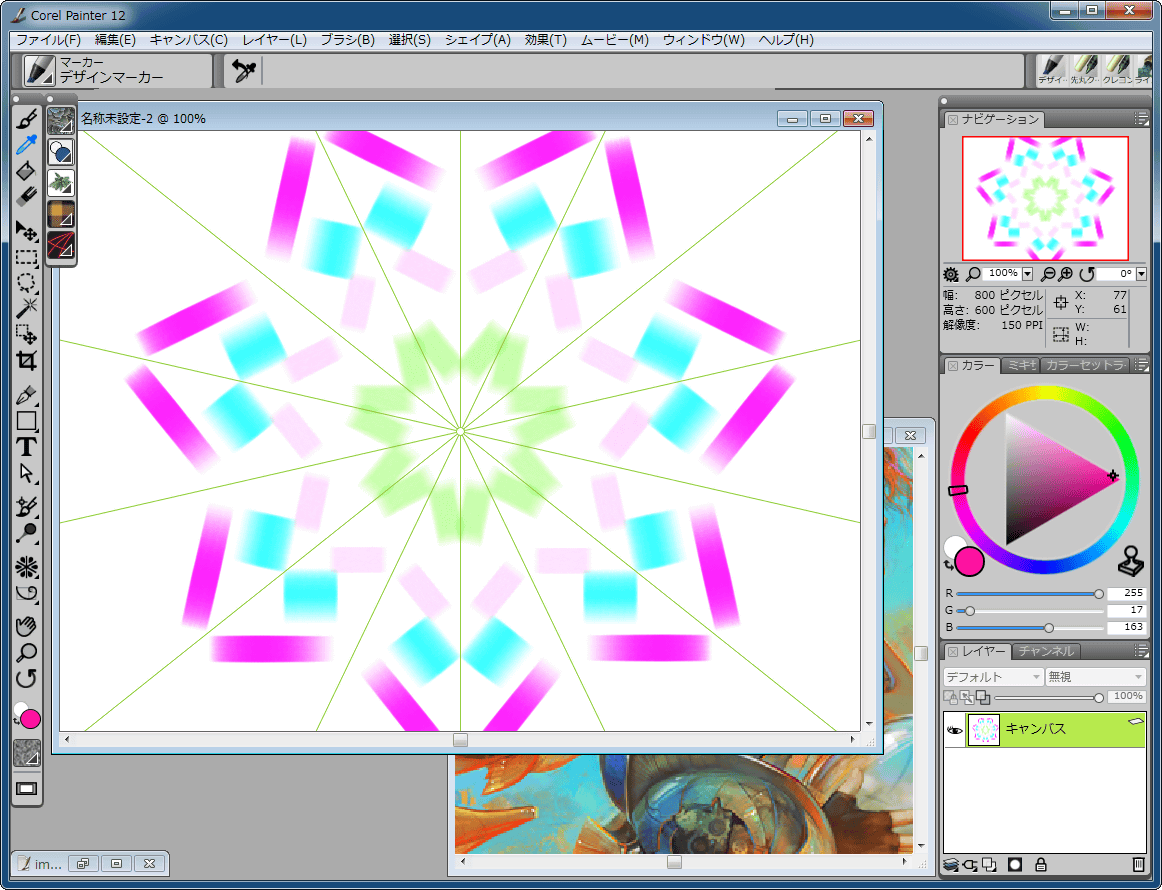Select the Kaleidoscope painting tool
Viewport: 1162px width, 890px height.
click(x=26, y=568)
